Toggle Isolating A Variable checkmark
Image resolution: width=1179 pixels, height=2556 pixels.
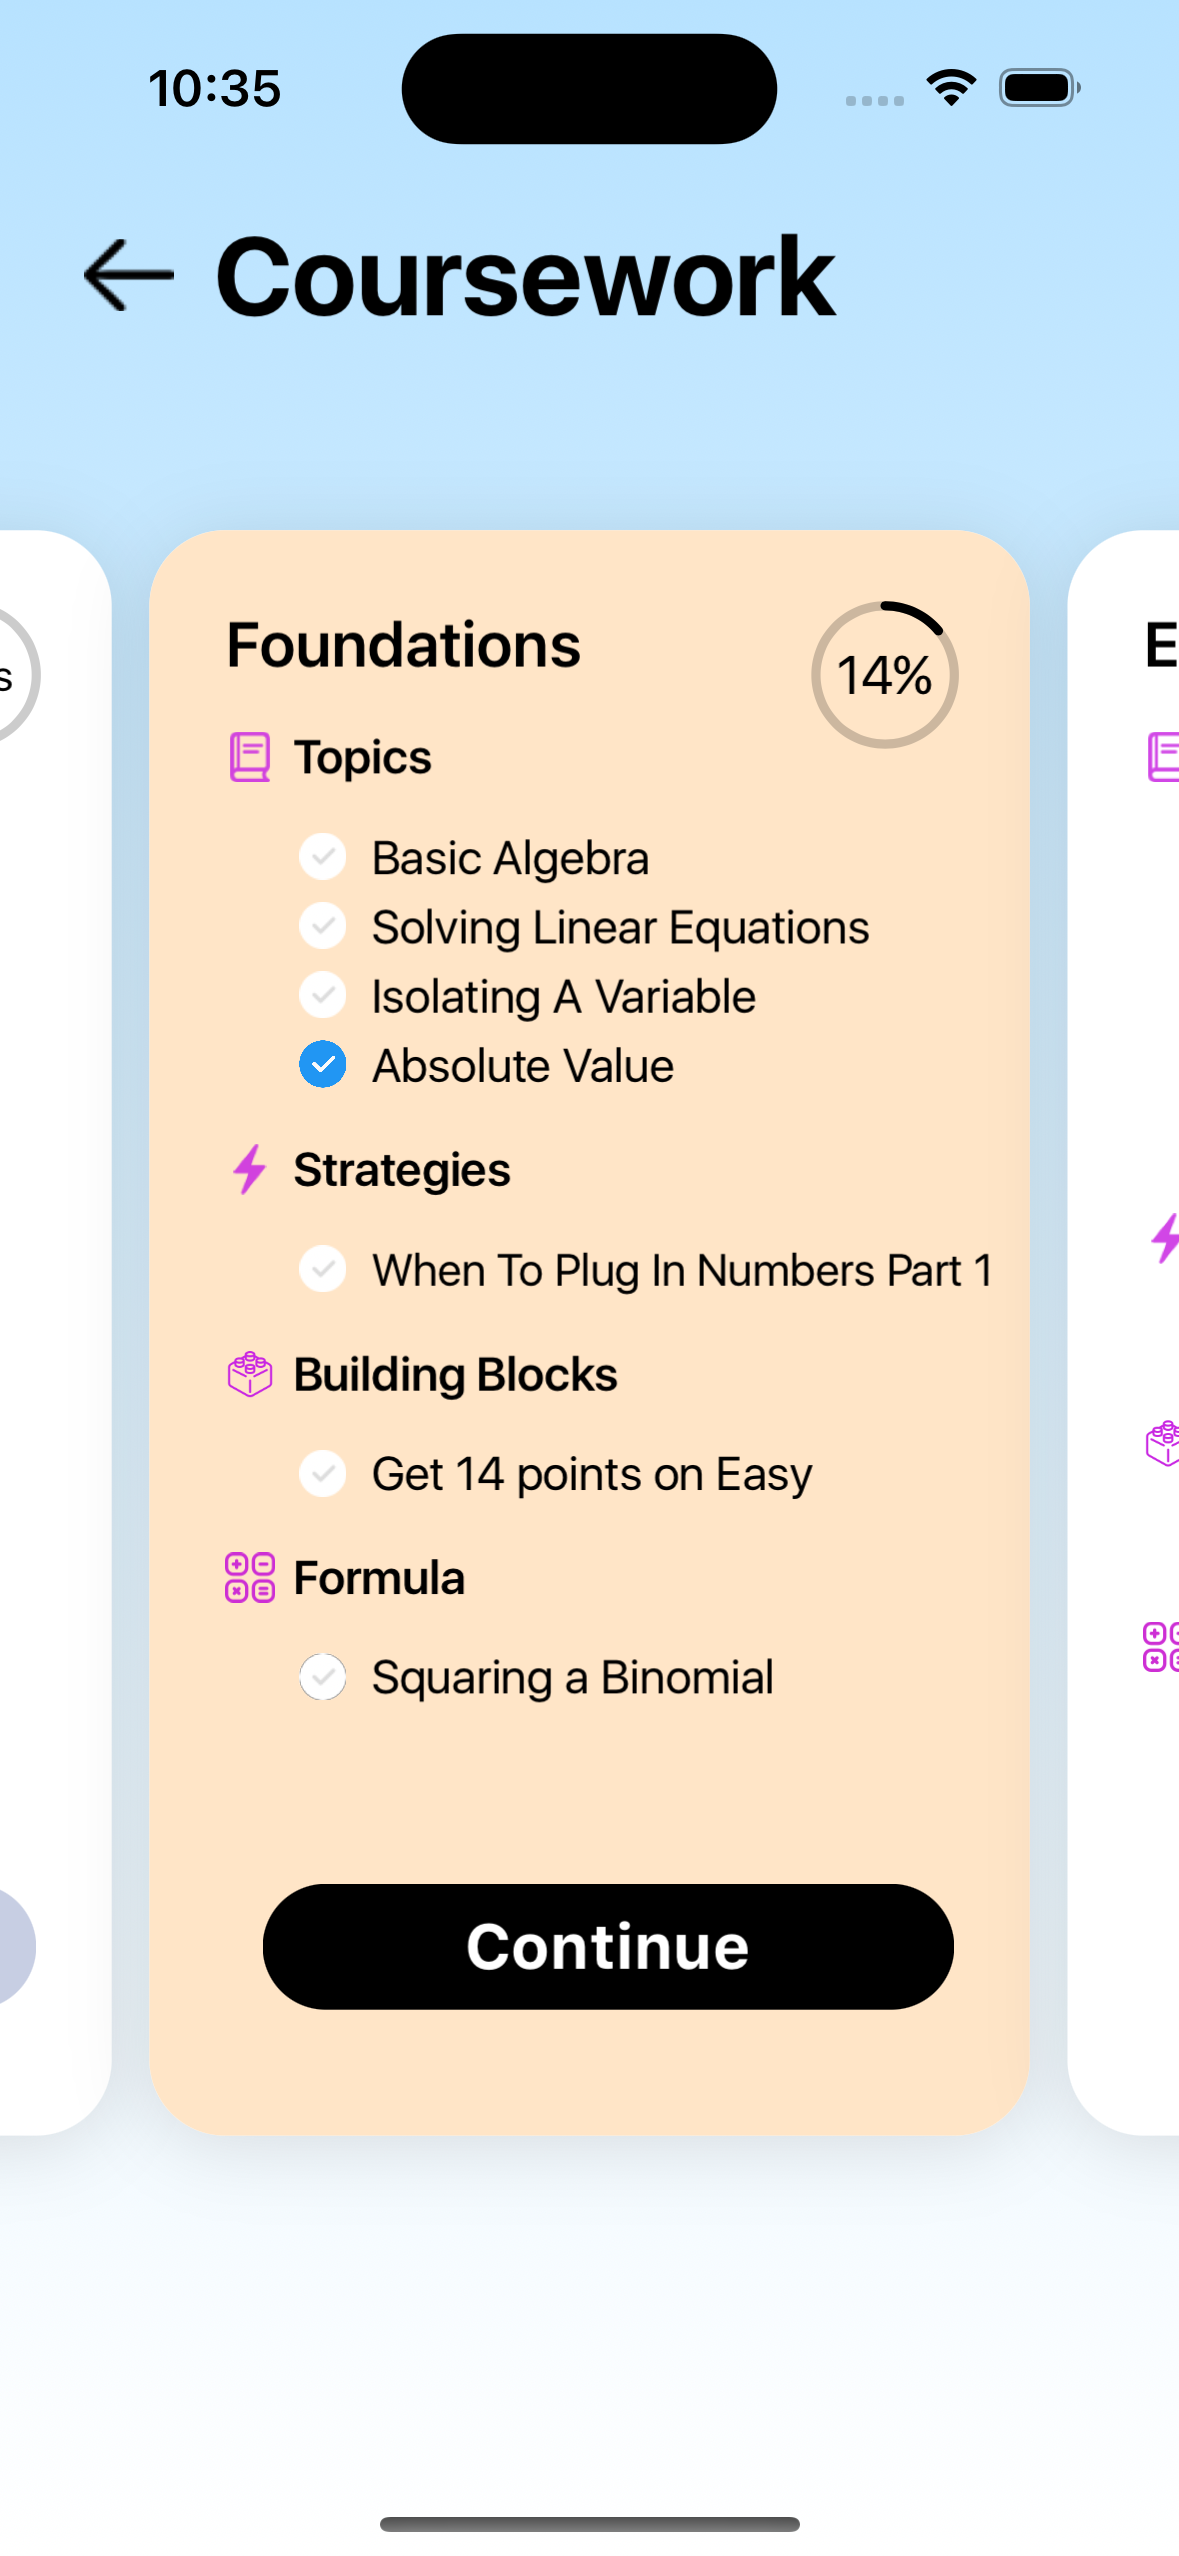tap(323, 995)
